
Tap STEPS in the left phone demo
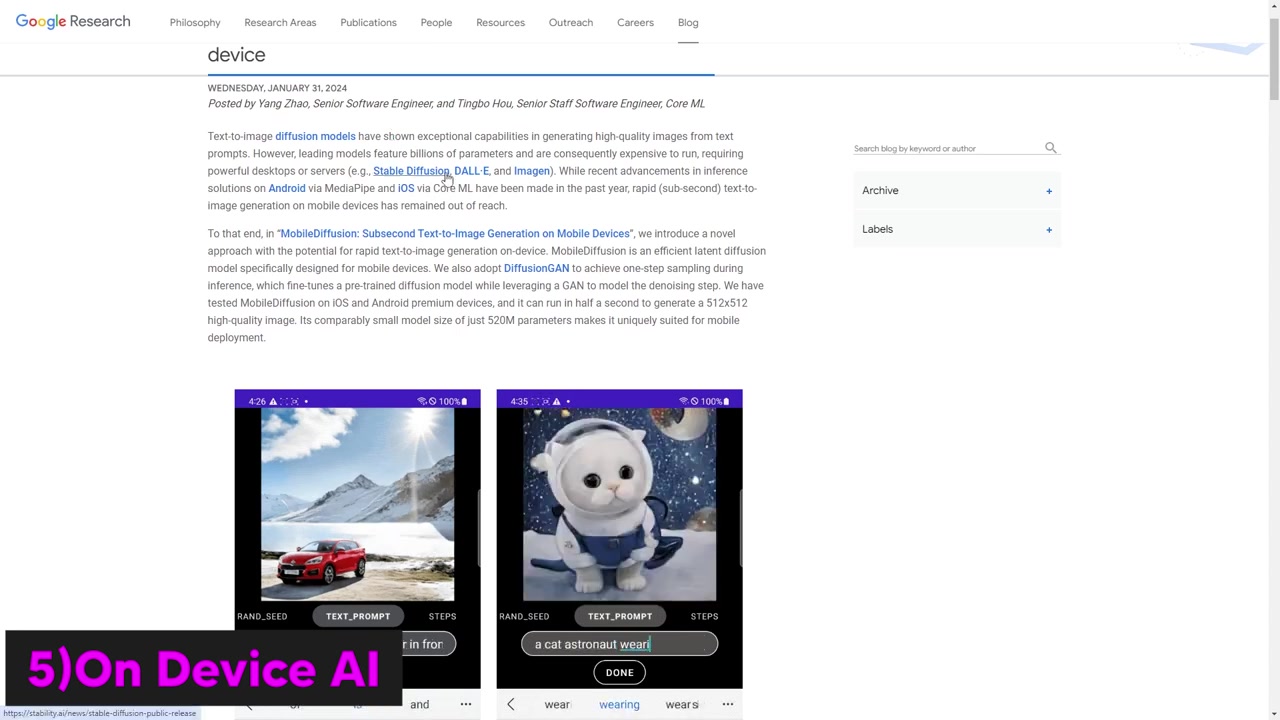click(442, 616)
